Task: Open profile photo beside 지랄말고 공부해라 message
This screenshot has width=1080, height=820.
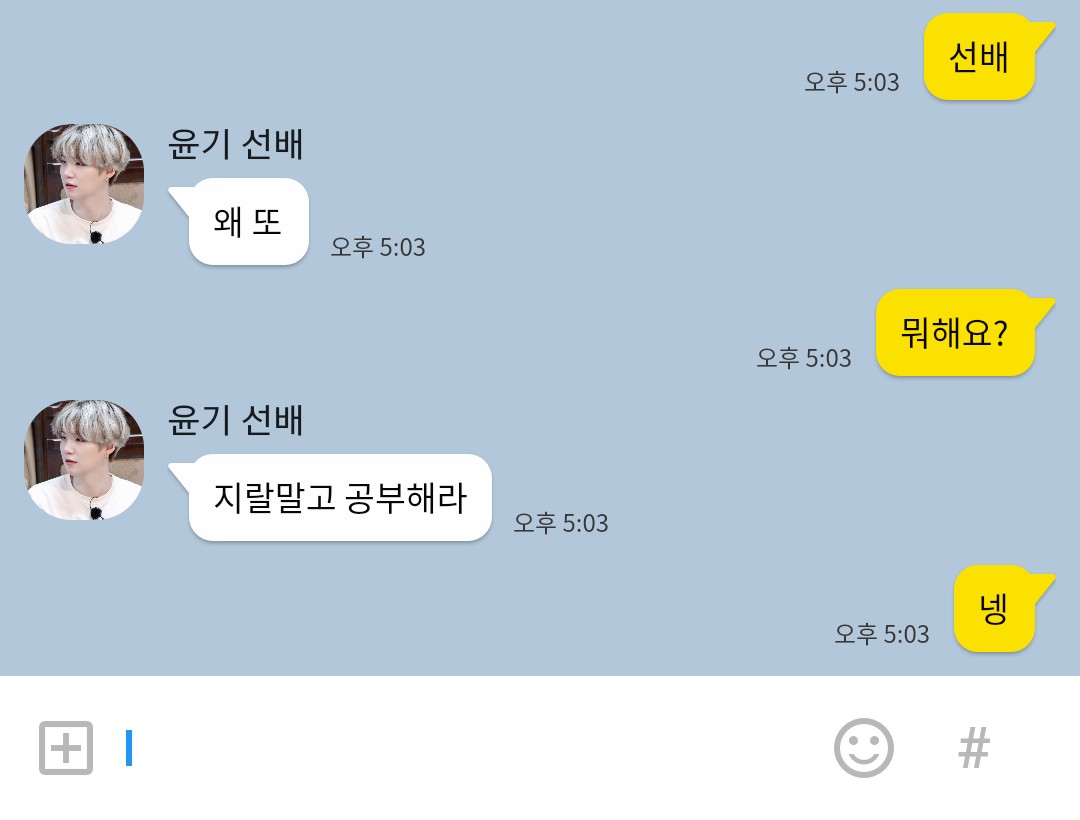Action: (x=84, y=460)
